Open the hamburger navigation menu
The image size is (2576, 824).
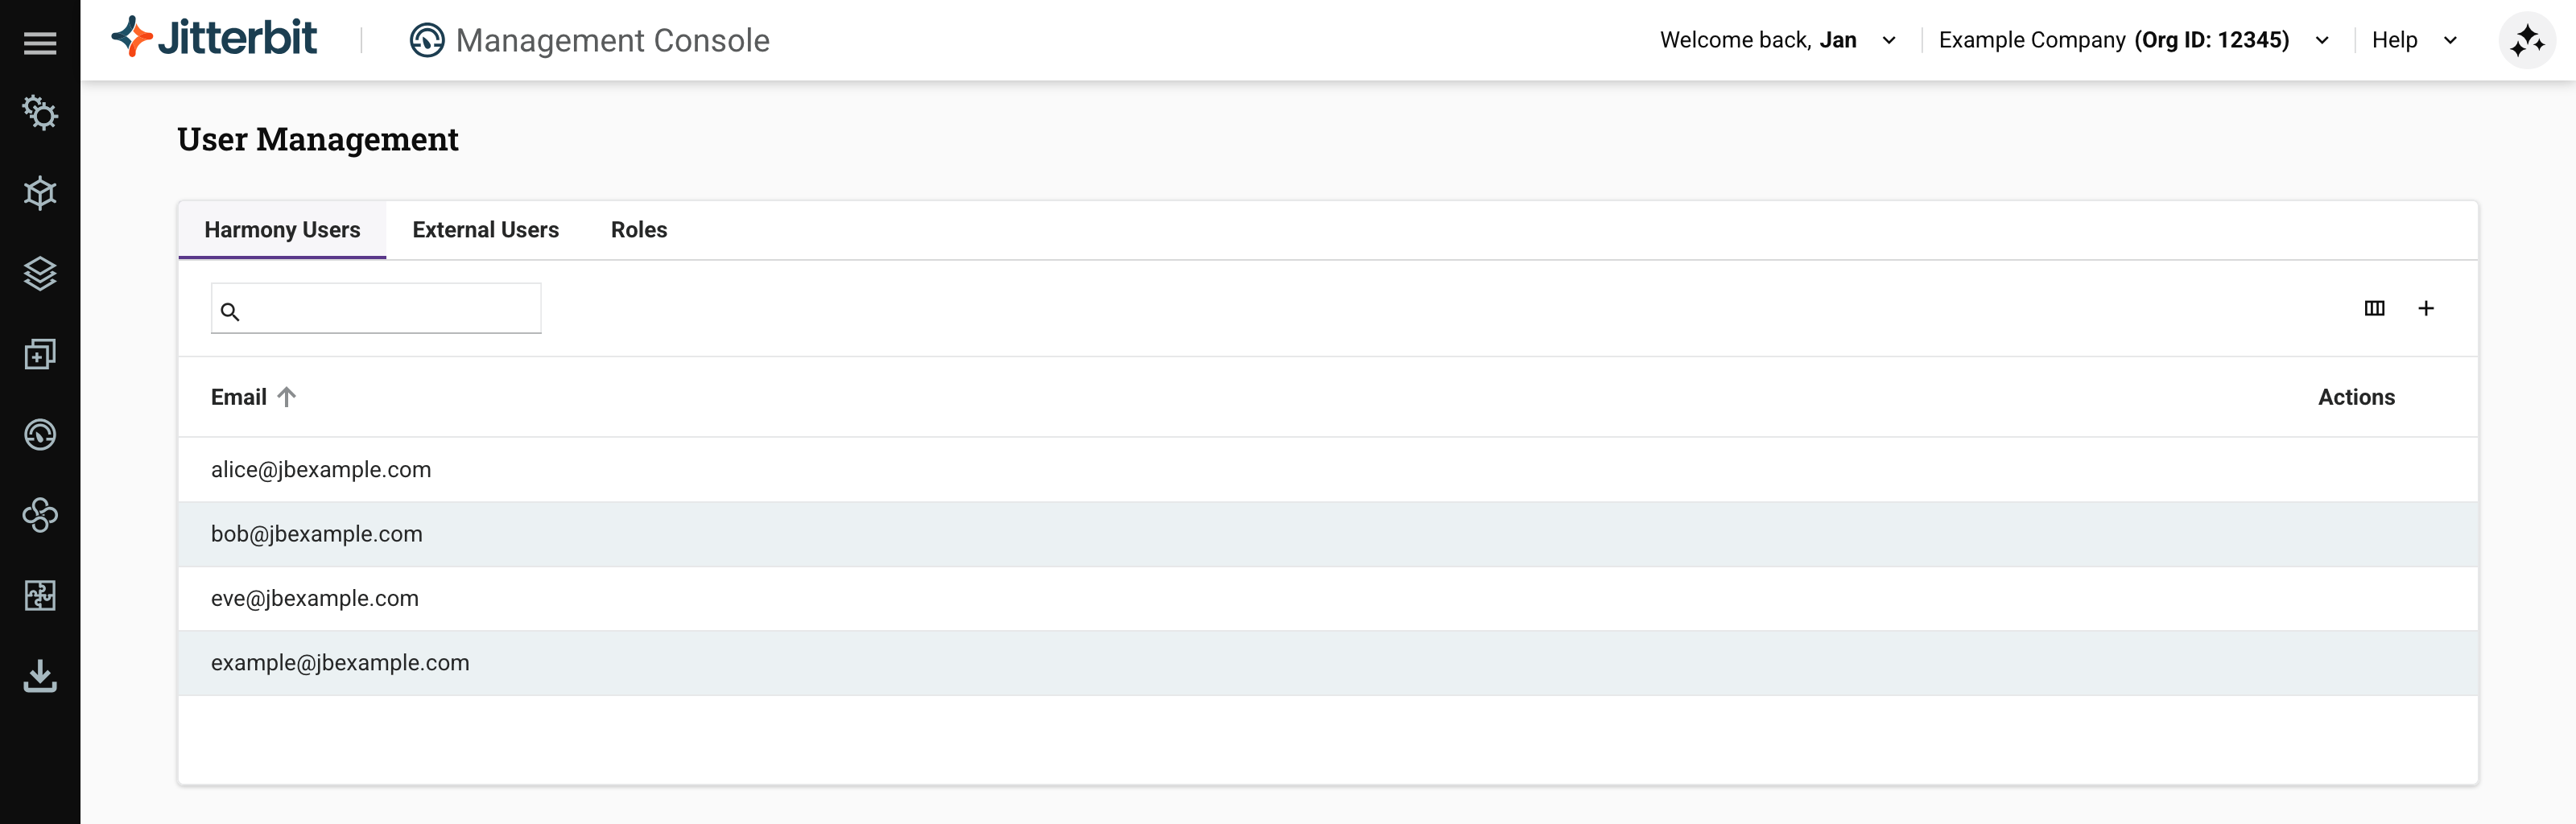tap(40, 43)
